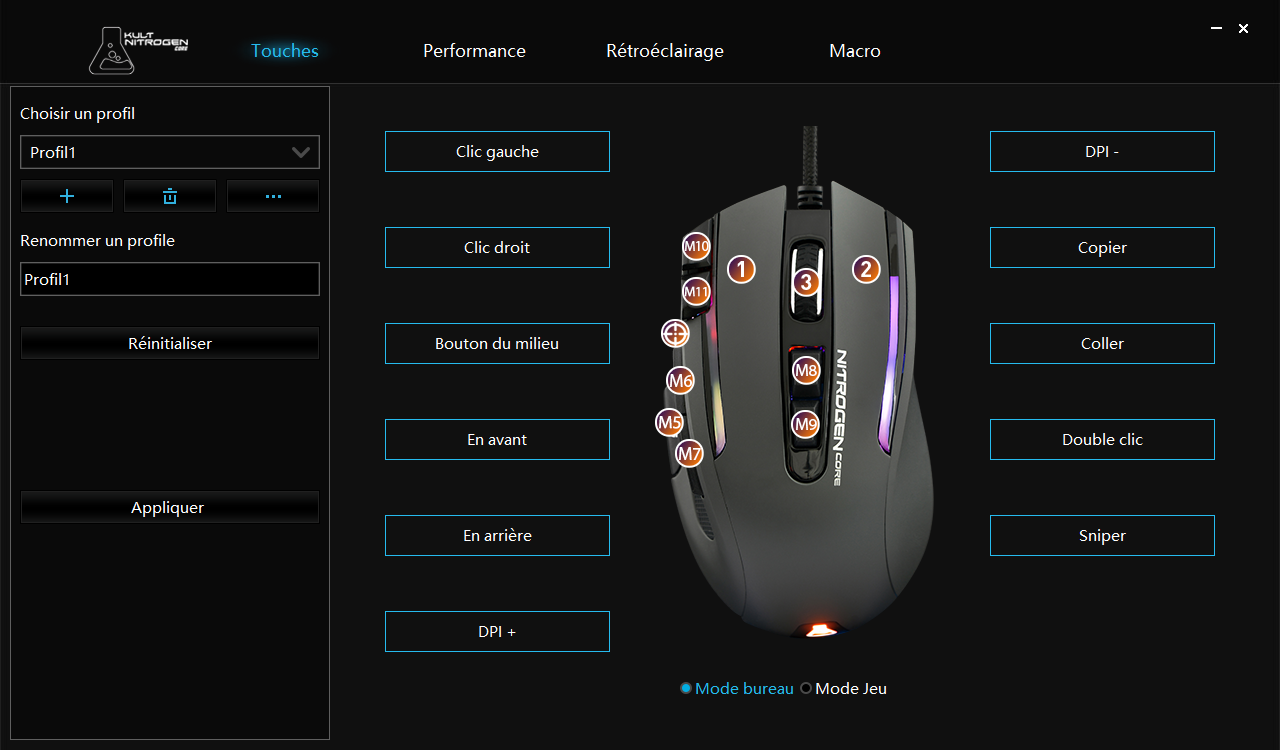Image resolution: width=1280 pixels, height=750 pixels.
Task: Open the Clic gauche assignment box
Action: tap(497, 151)
